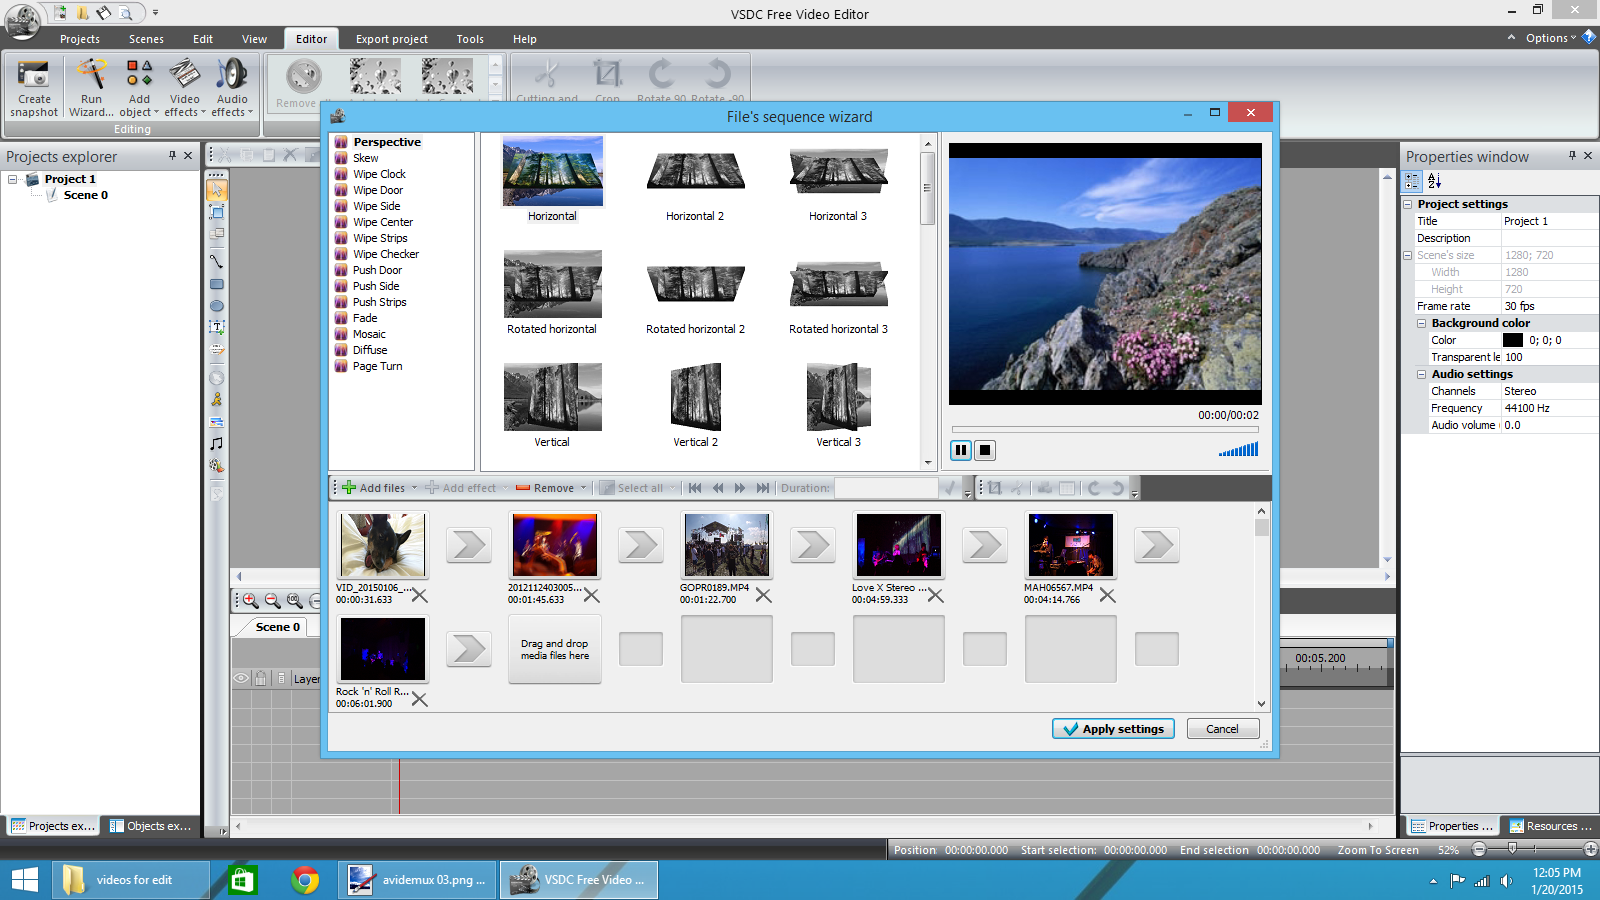Open the Tools menu
1600x900 pixels.
pyautogui.click(x=470, y=39)
